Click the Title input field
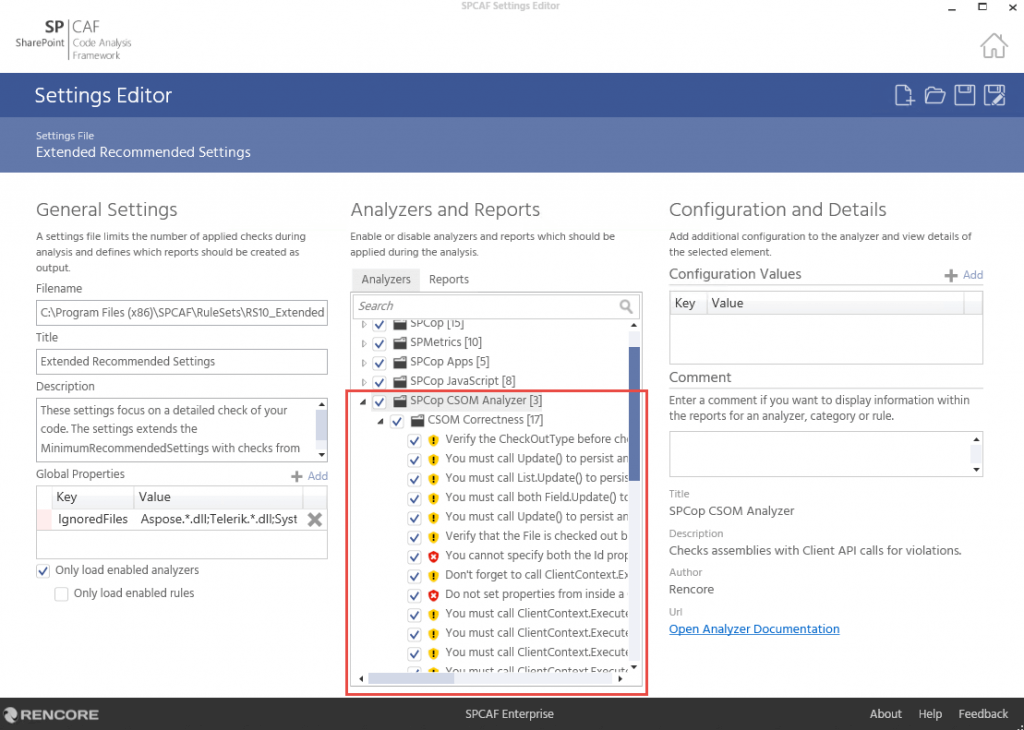 (181, 362)
